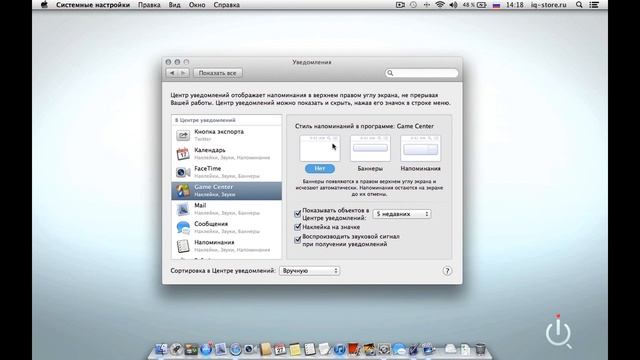
Task: Choose the Нет alert style
Action: (320, 168)
